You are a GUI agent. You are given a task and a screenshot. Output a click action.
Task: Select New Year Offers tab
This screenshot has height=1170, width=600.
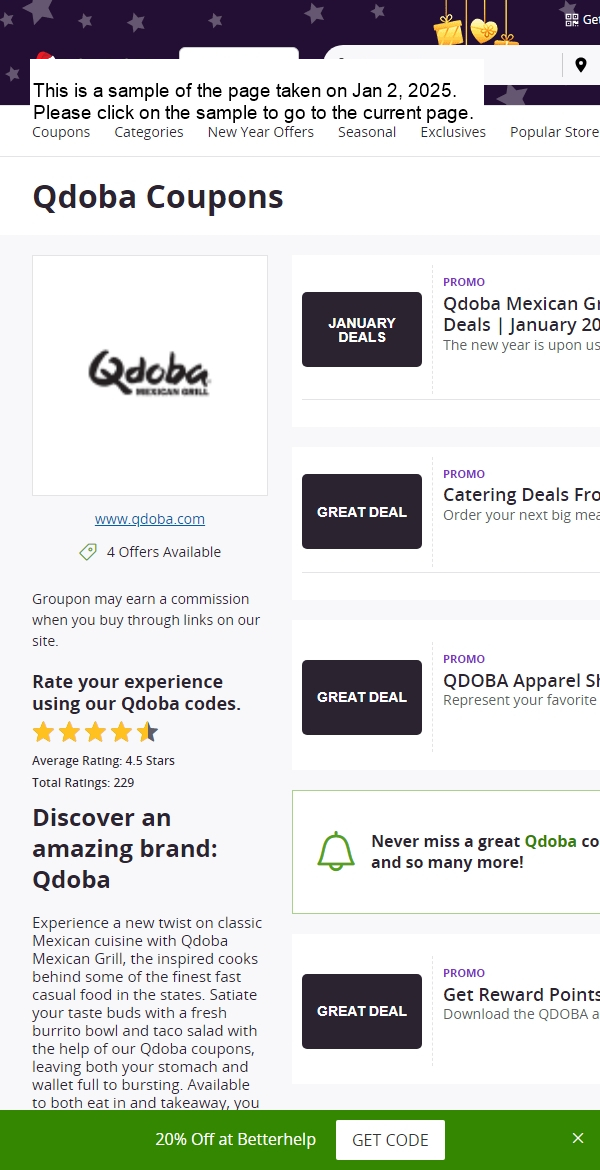pos(260,132)
